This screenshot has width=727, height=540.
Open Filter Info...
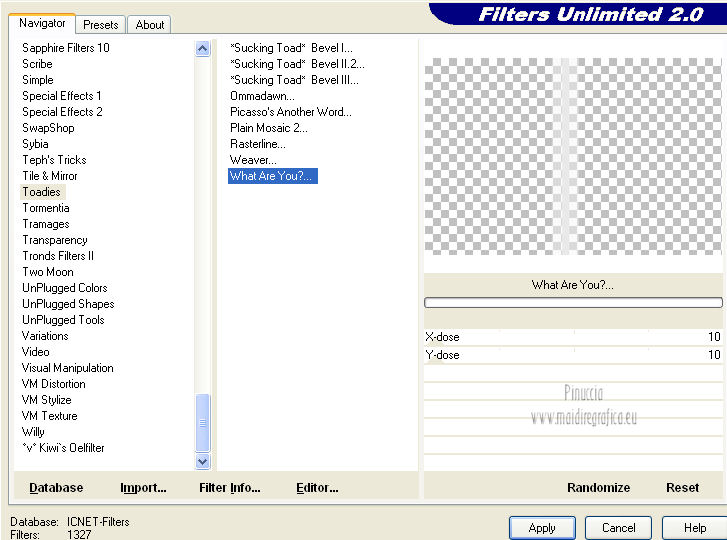tap(230, 488)
